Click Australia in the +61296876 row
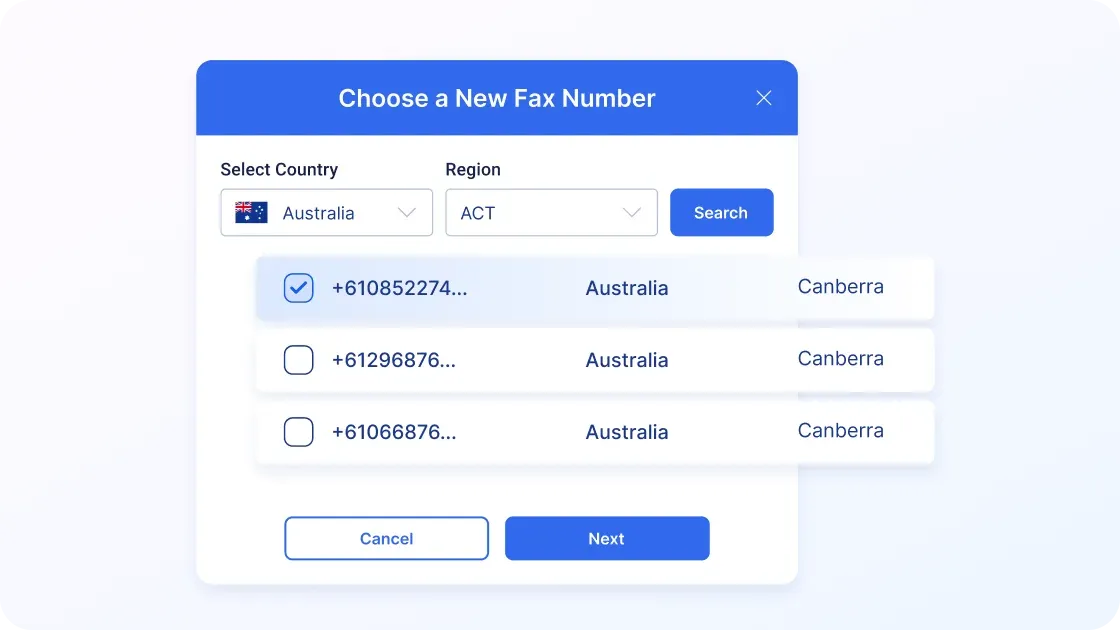 [627, 360]
